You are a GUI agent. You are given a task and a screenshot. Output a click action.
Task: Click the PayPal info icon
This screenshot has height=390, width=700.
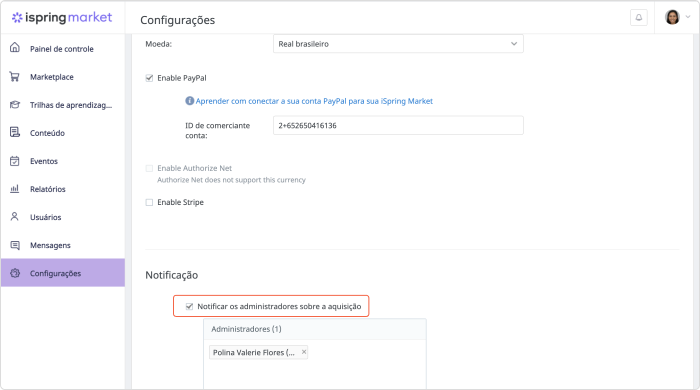(x=189, y=101)
